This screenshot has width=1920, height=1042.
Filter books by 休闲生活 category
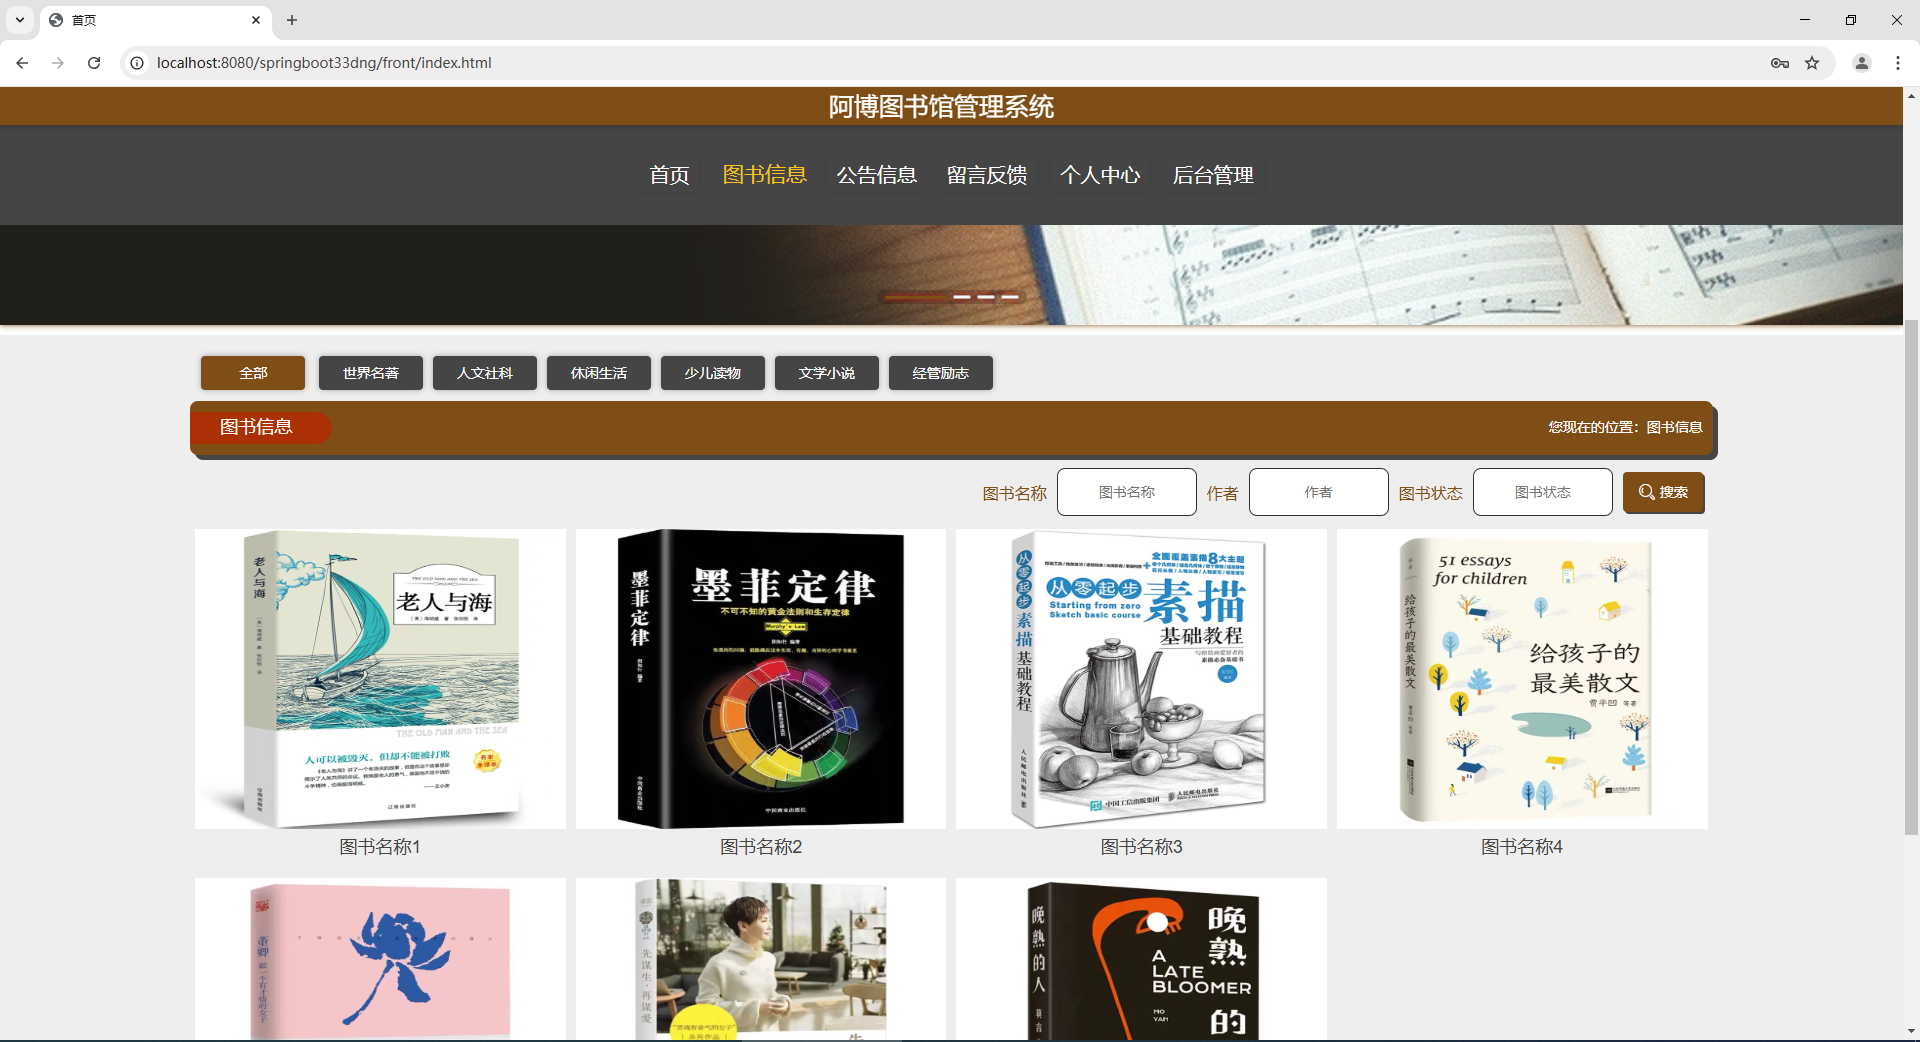coord(599,373)
